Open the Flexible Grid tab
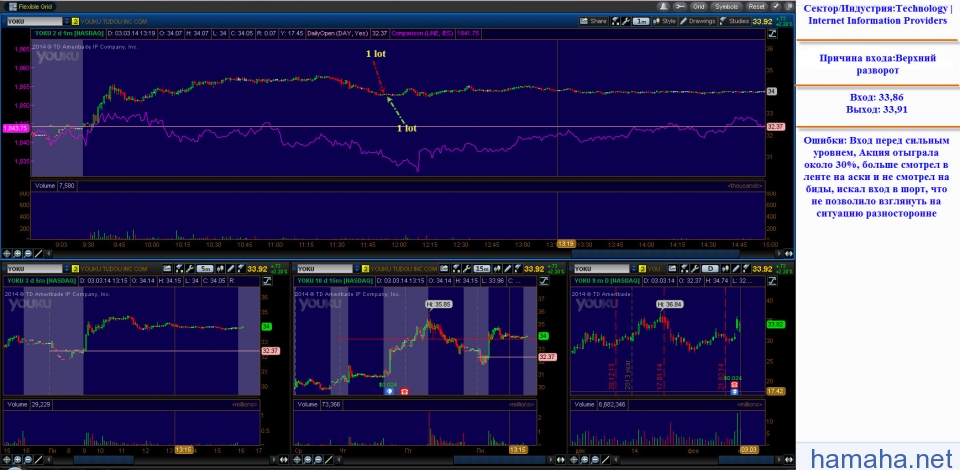This screenshot has width=960, height=470. click(30, 7)
